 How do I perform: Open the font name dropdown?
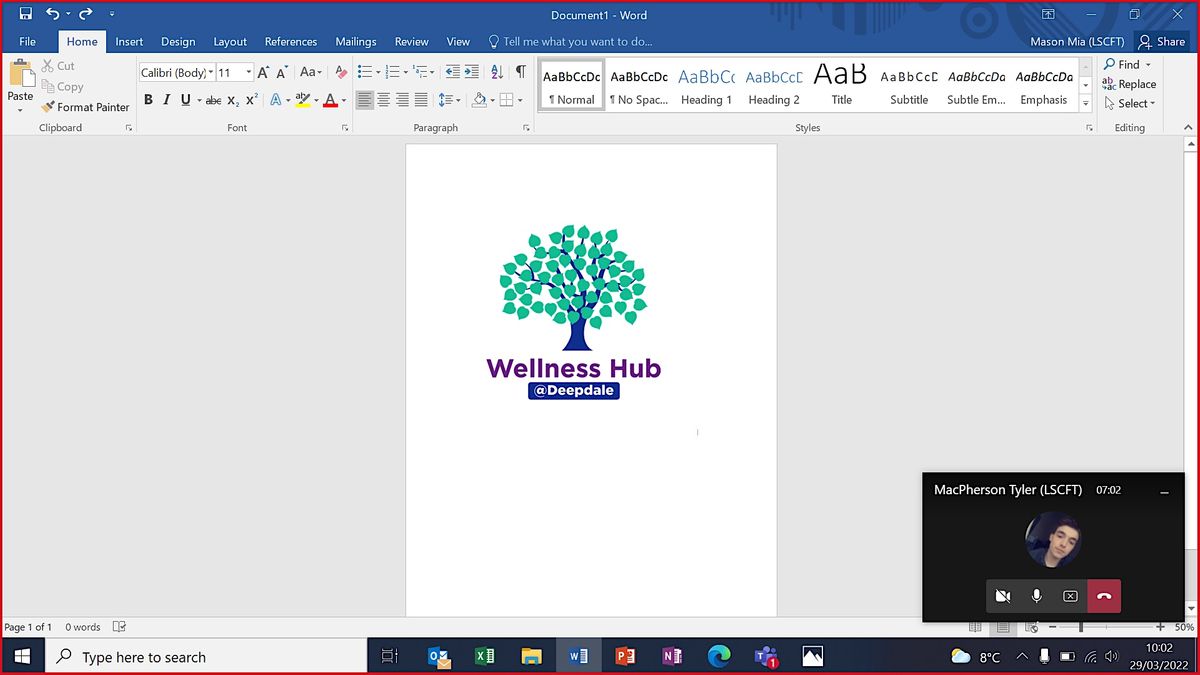211,72
